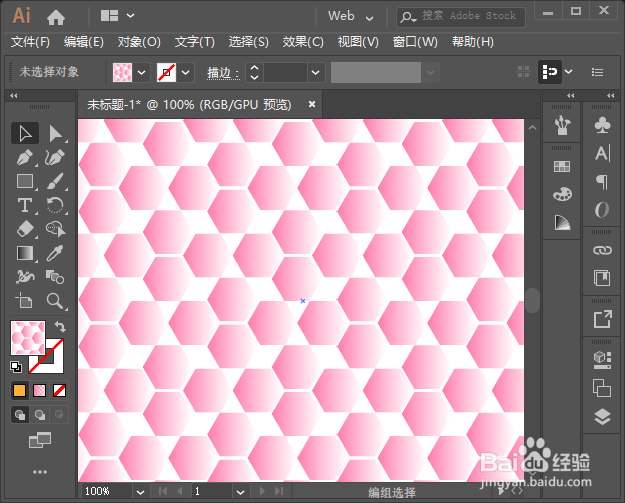The height and width of the screenshot is (503, 625).
Task: Click the 描边 stroke label link
Action: (x=223, y=73)
